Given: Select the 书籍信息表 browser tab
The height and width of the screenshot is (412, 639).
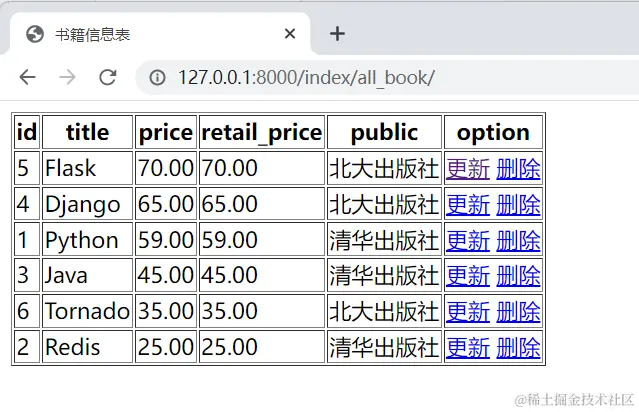Looking at the screenshot, I should 159,34.
